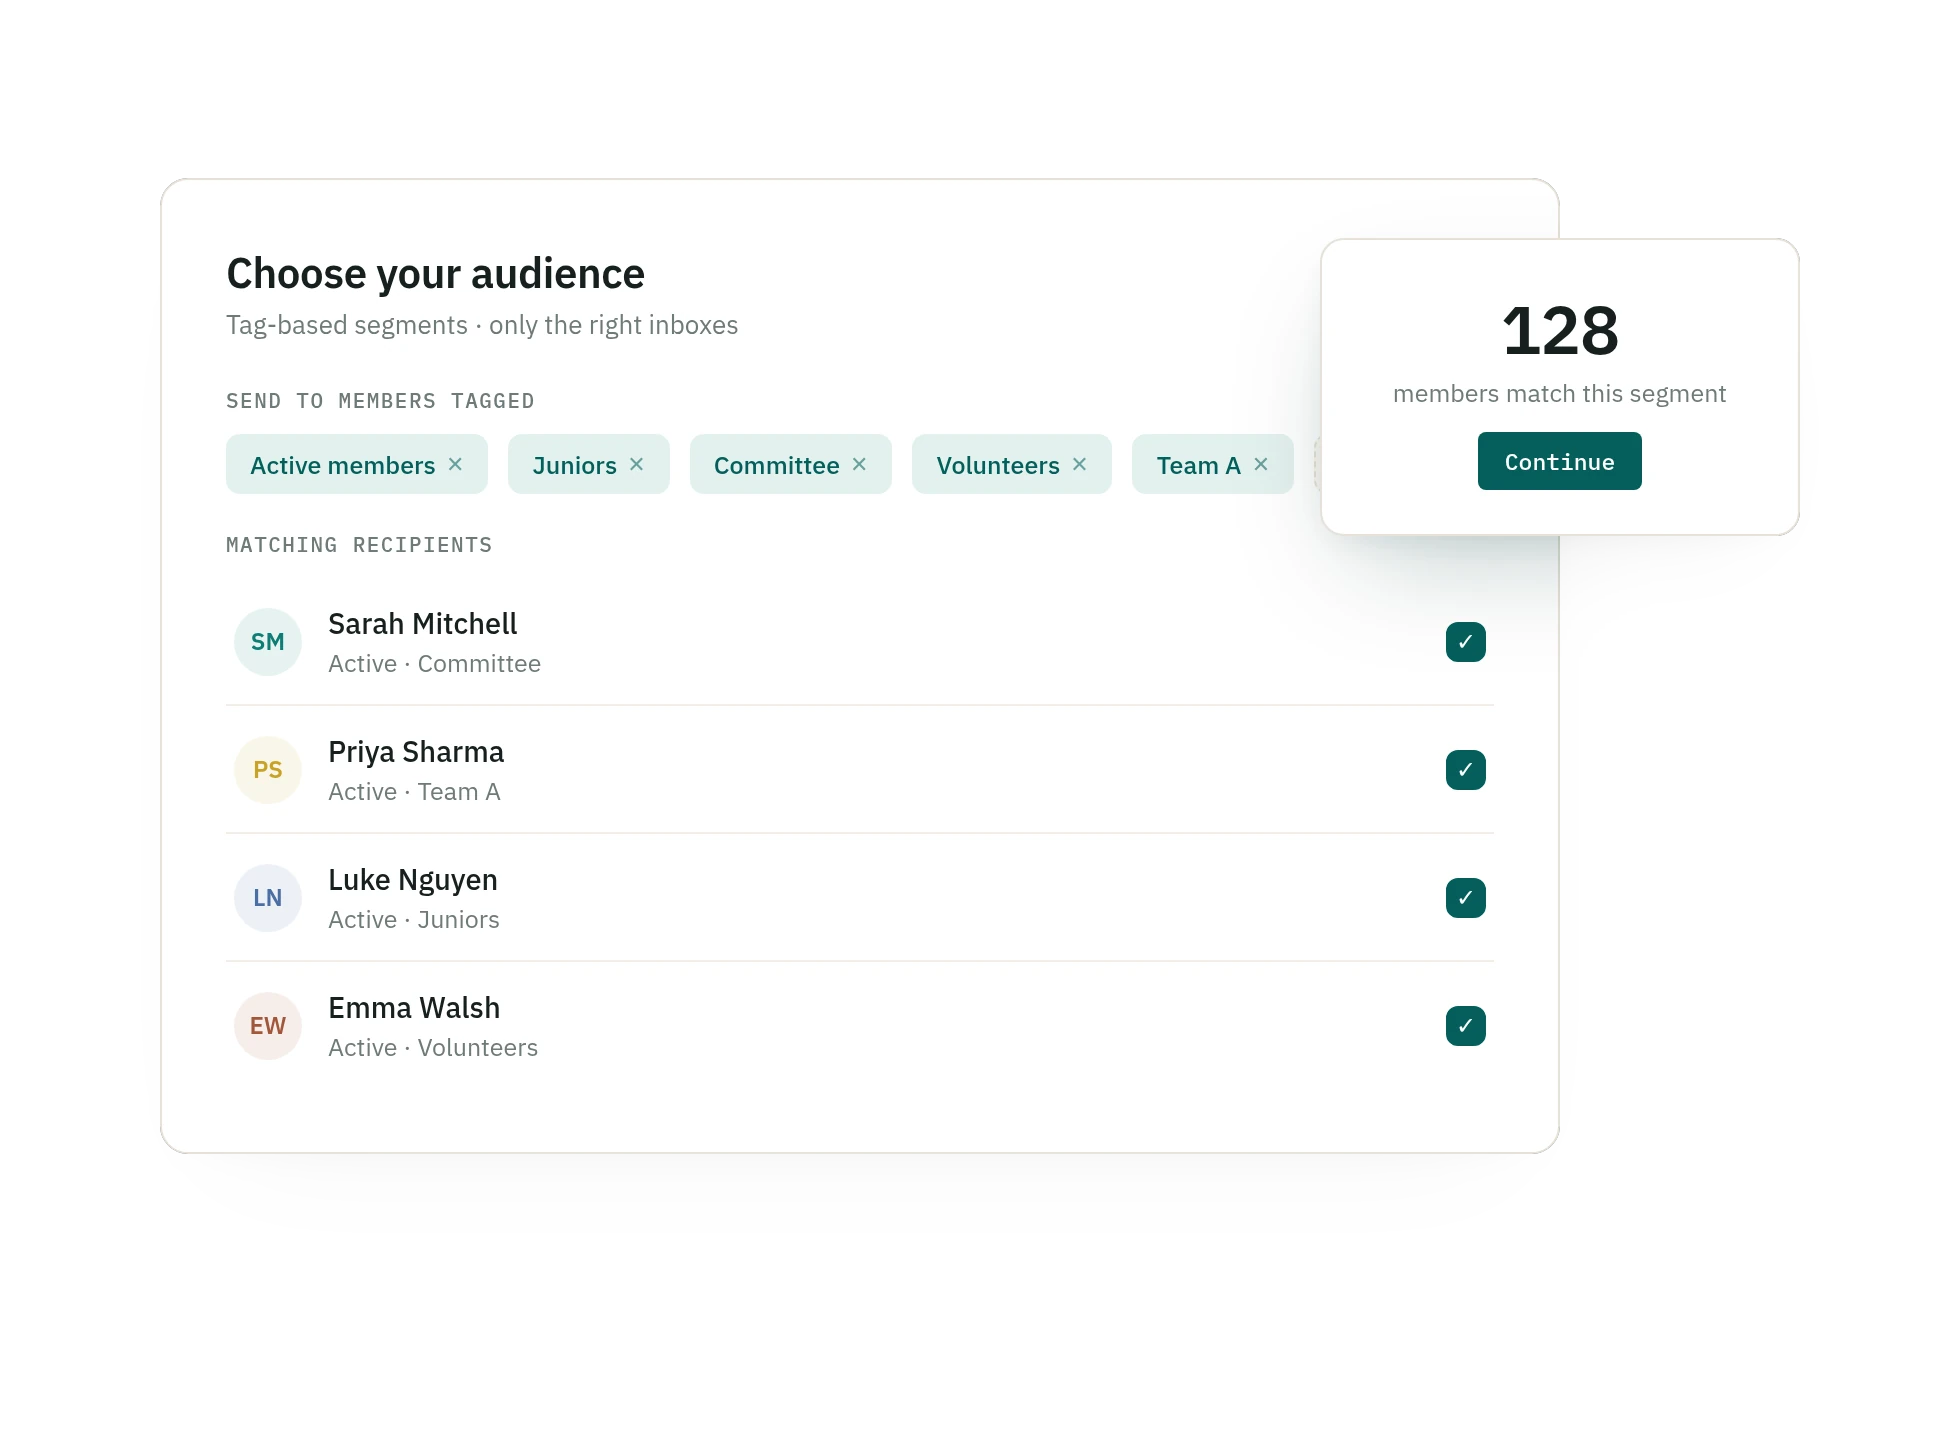Select the Juniors tag label
The width and height of the screenshot is (1938, 1453).
point(574,466)
